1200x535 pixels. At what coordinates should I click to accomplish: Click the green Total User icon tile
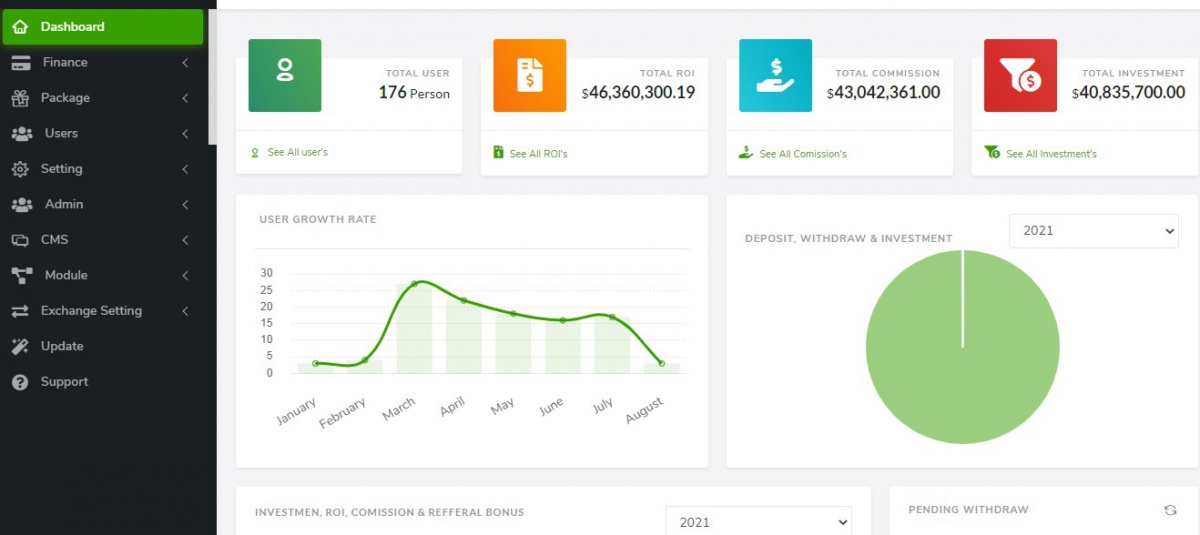point(285,75)
